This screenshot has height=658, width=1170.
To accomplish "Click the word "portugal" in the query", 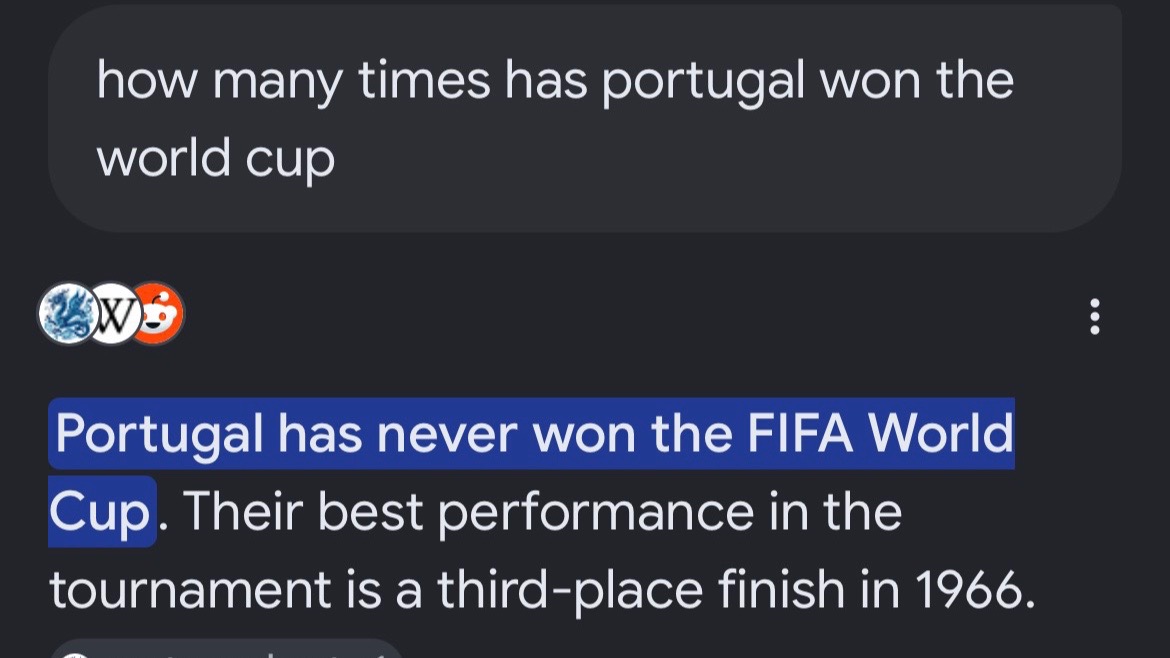I will pos(703,82).
